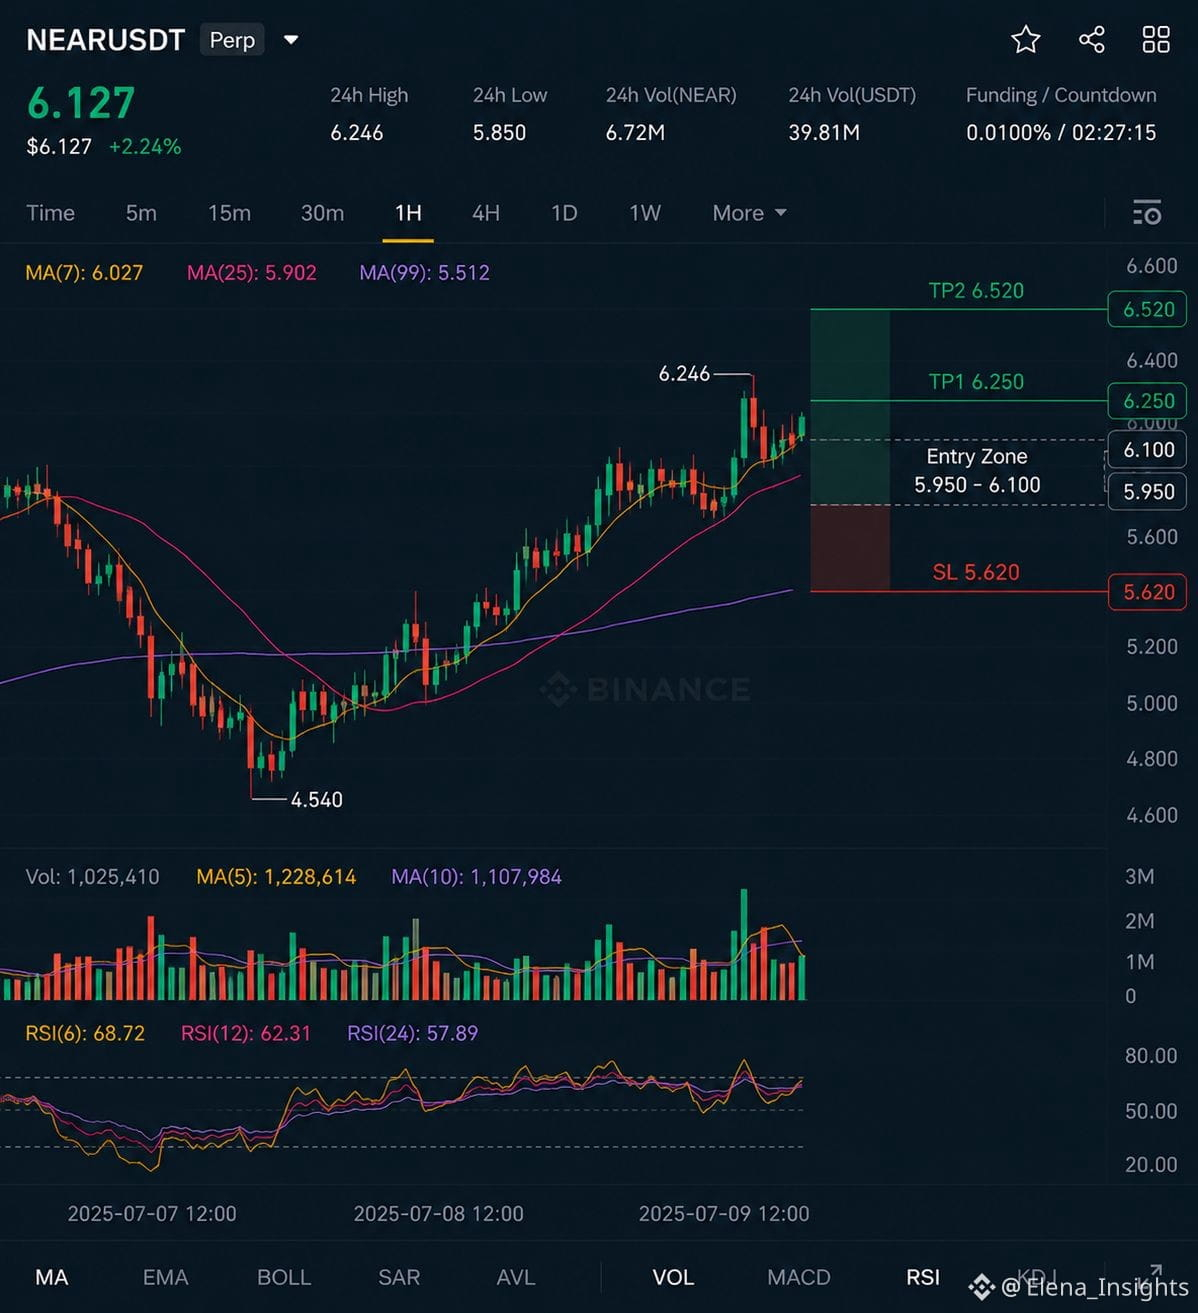Viewport: 1198px width, 1313px height.
Task: Switch to 15m timeframe
Action: point(229,213)
